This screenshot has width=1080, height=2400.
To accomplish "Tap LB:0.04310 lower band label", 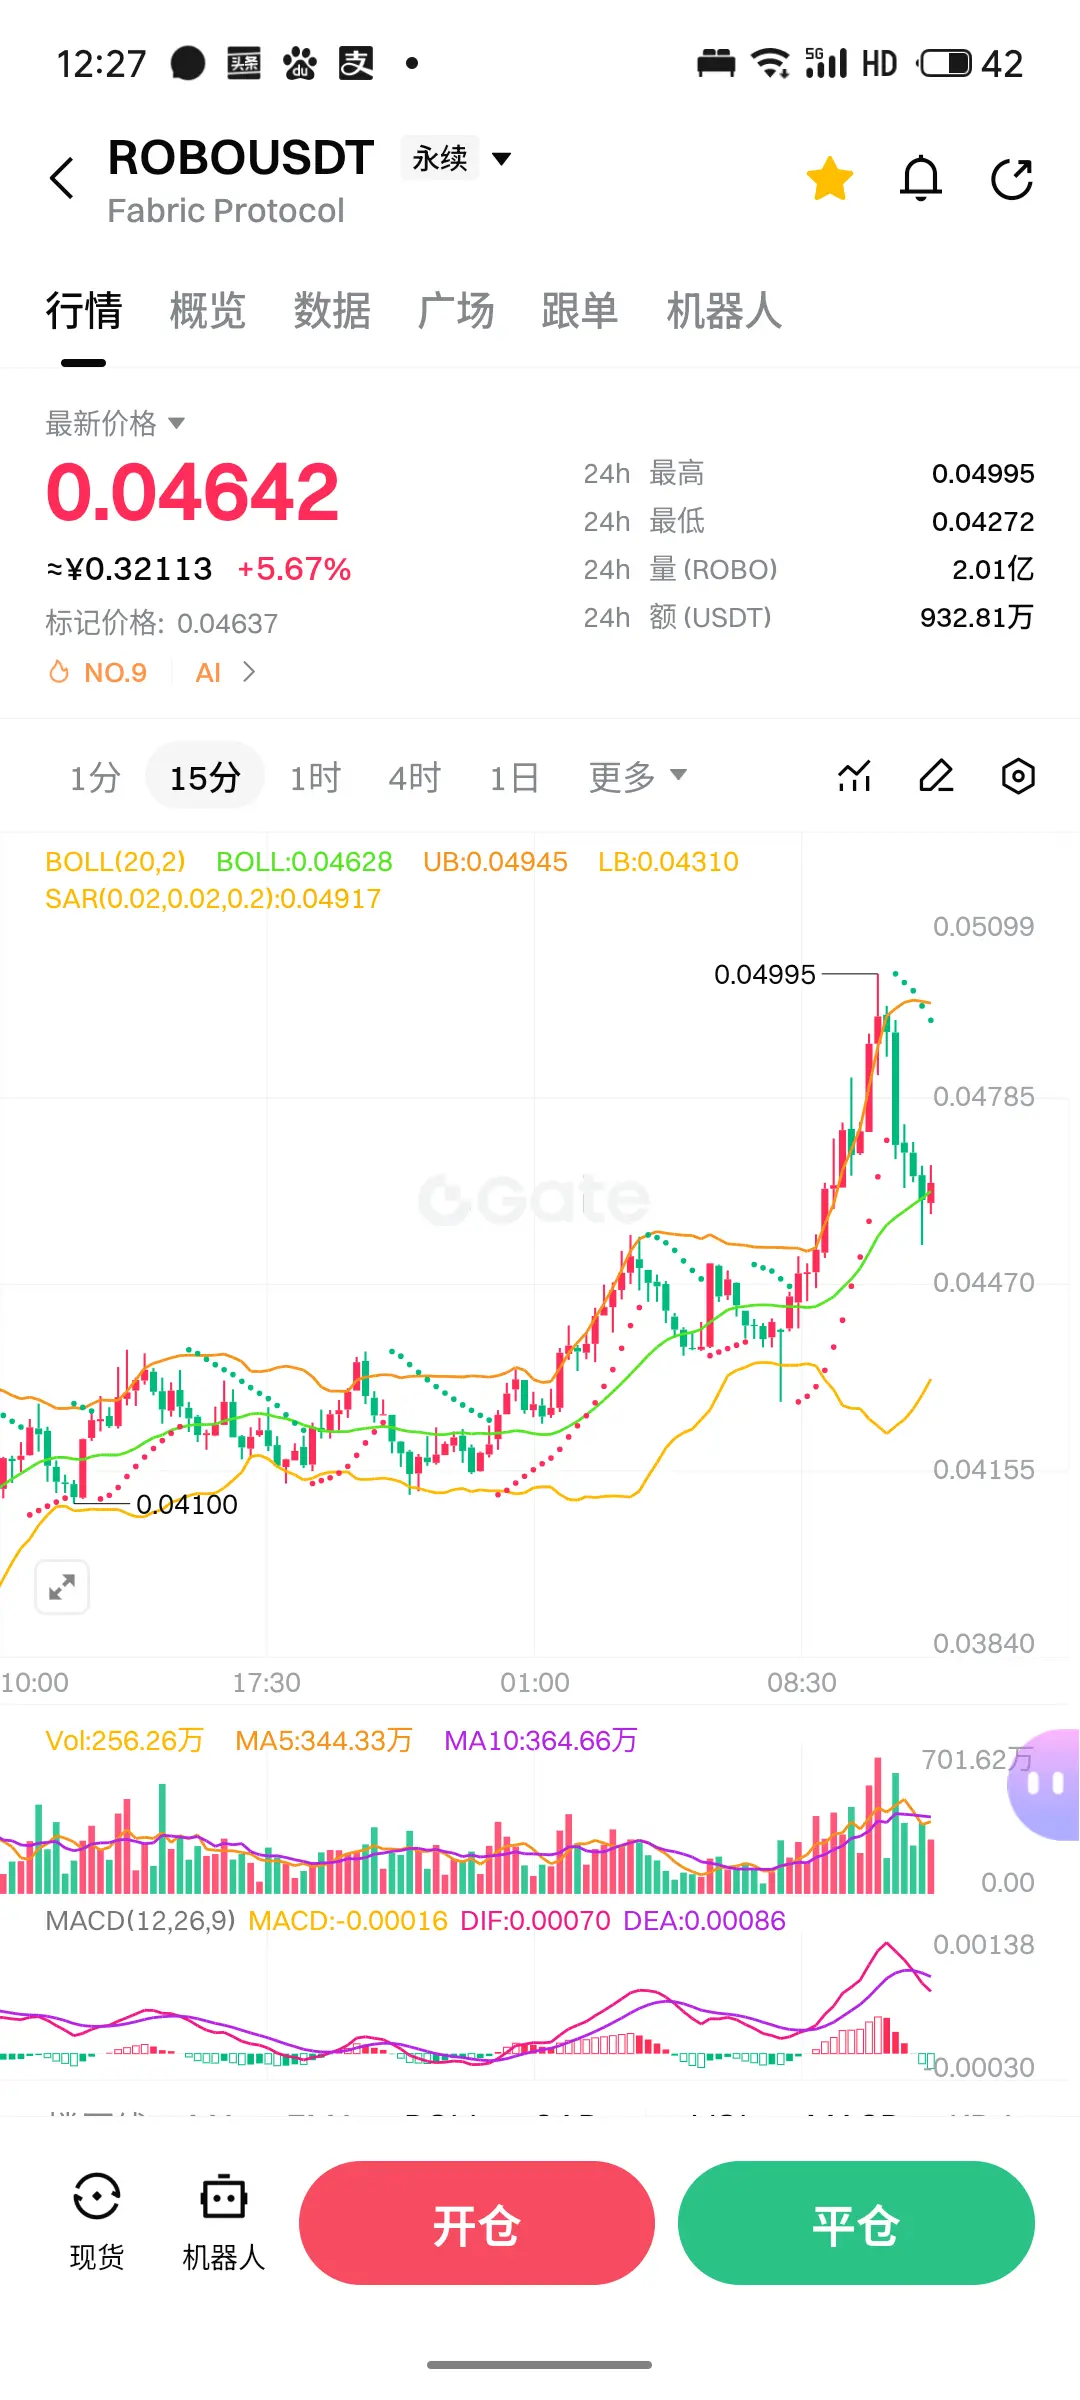I will pyautogui.click(x=668, y=862).
